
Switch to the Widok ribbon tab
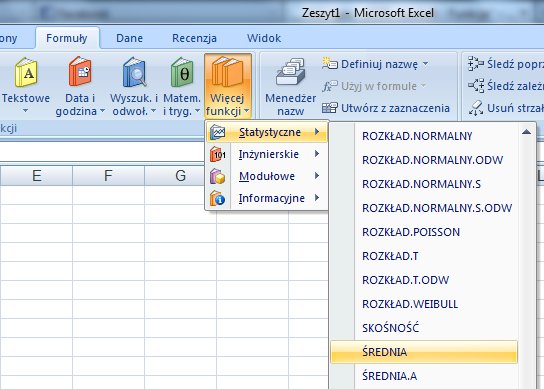pyautogui.click(x=264, y=38)
